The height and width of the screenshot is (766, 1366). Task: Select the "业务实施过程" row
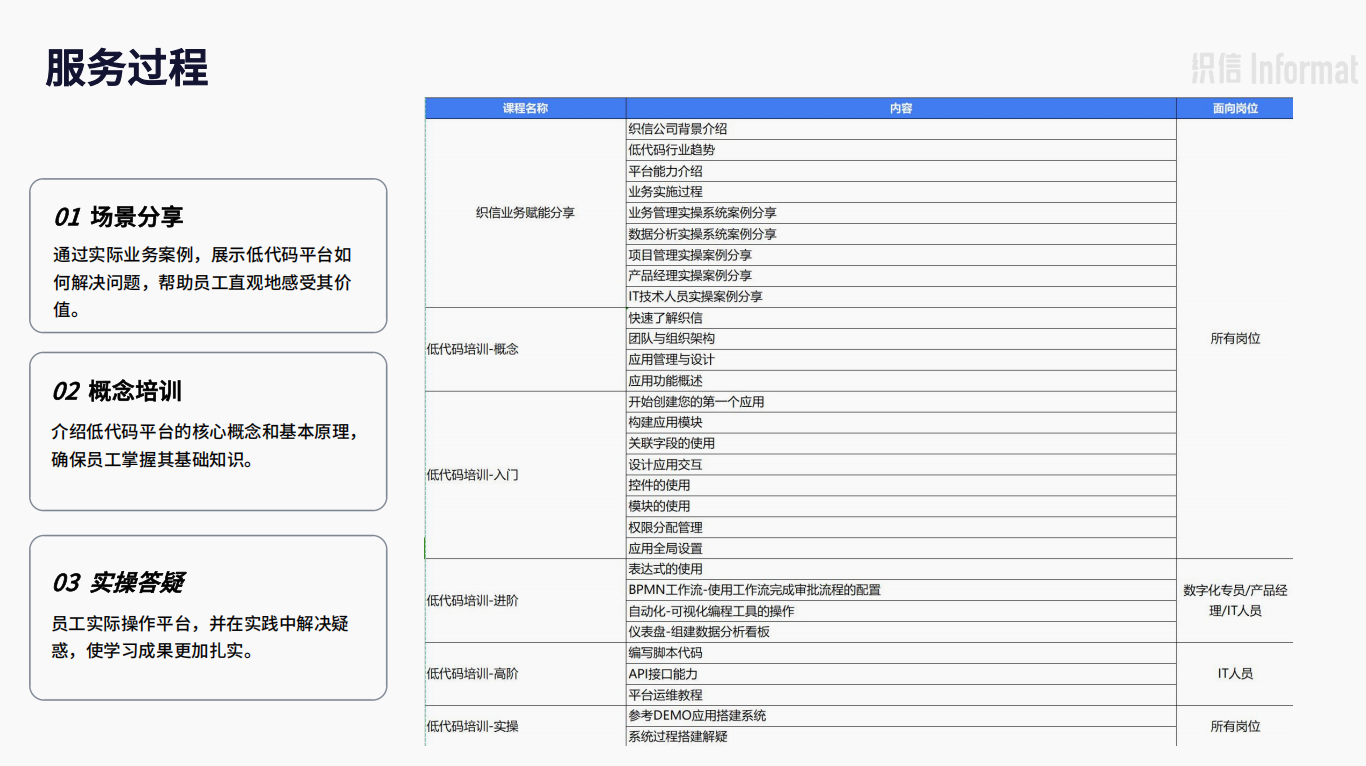[901, 192]
